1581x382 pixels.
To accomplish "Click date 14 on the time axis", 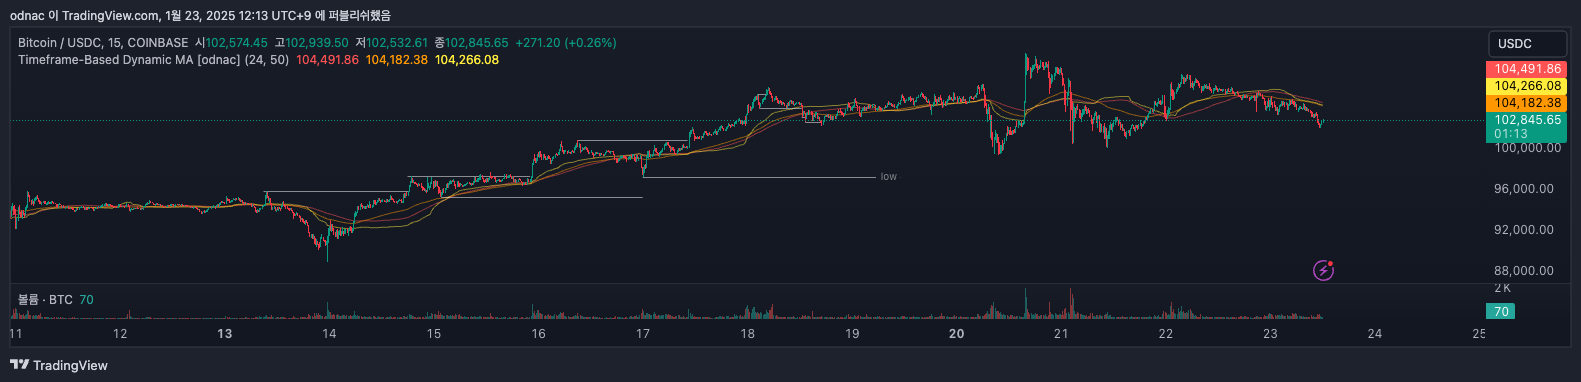I will tap(329, 334).
